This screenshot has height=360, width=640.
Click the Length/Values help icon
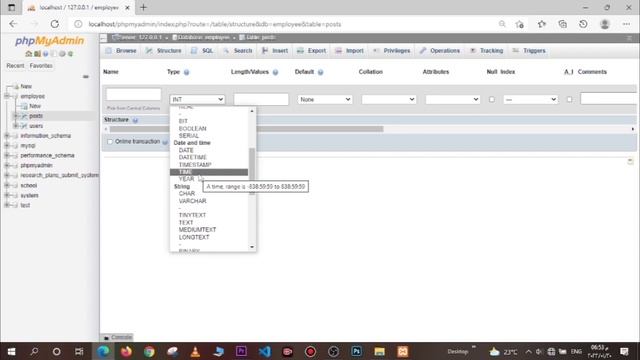coord(276,72)
